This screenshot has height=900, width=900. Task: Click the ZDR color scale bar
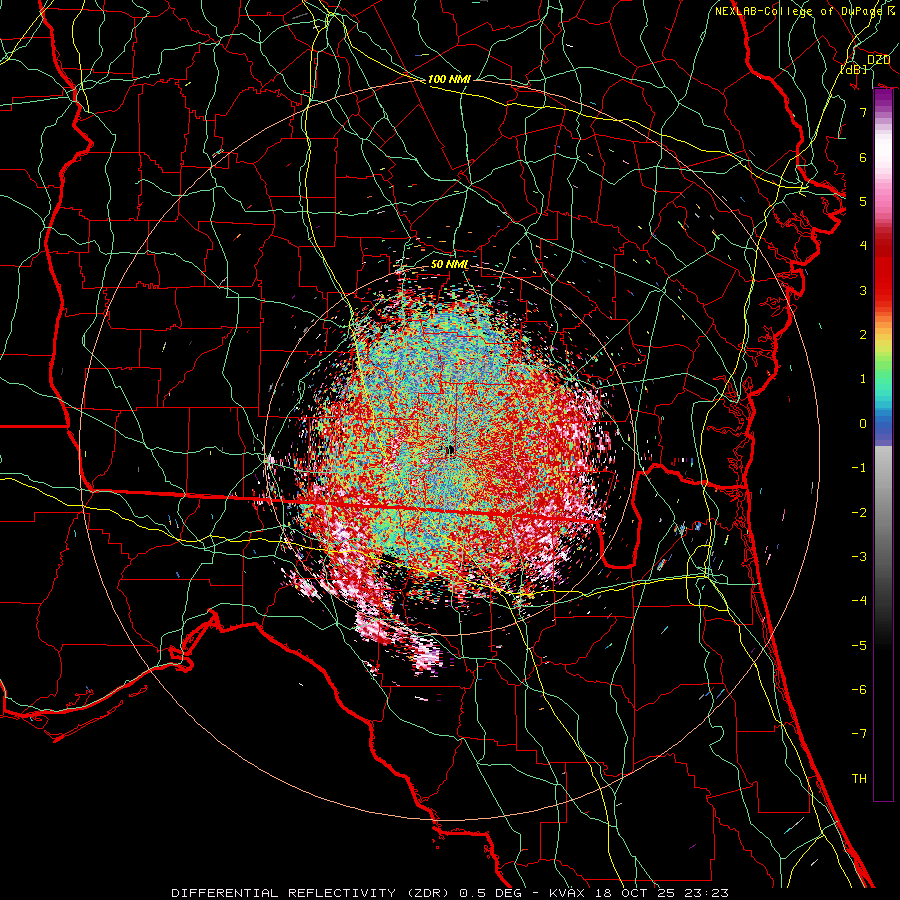point(883,445)
